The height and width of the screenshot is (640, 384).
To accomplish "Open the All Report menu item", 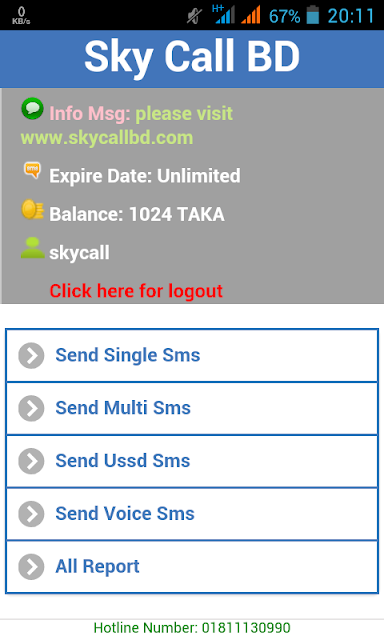I will coord(192,567).
